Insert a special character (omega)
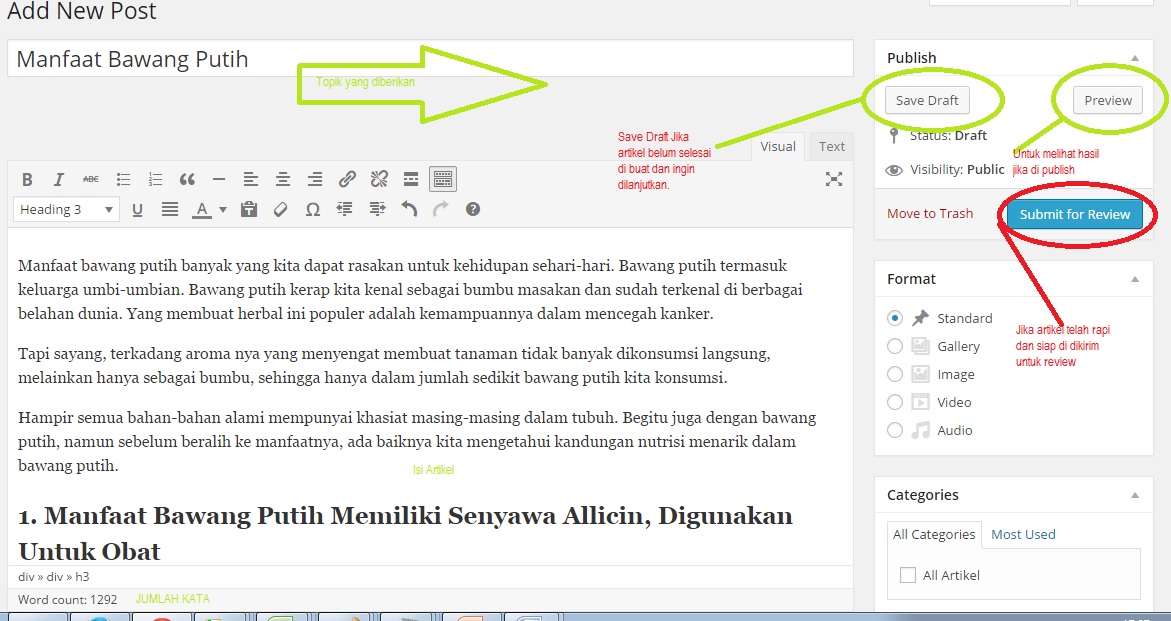This screenshot has height=621, width=1171. point(312,209)
